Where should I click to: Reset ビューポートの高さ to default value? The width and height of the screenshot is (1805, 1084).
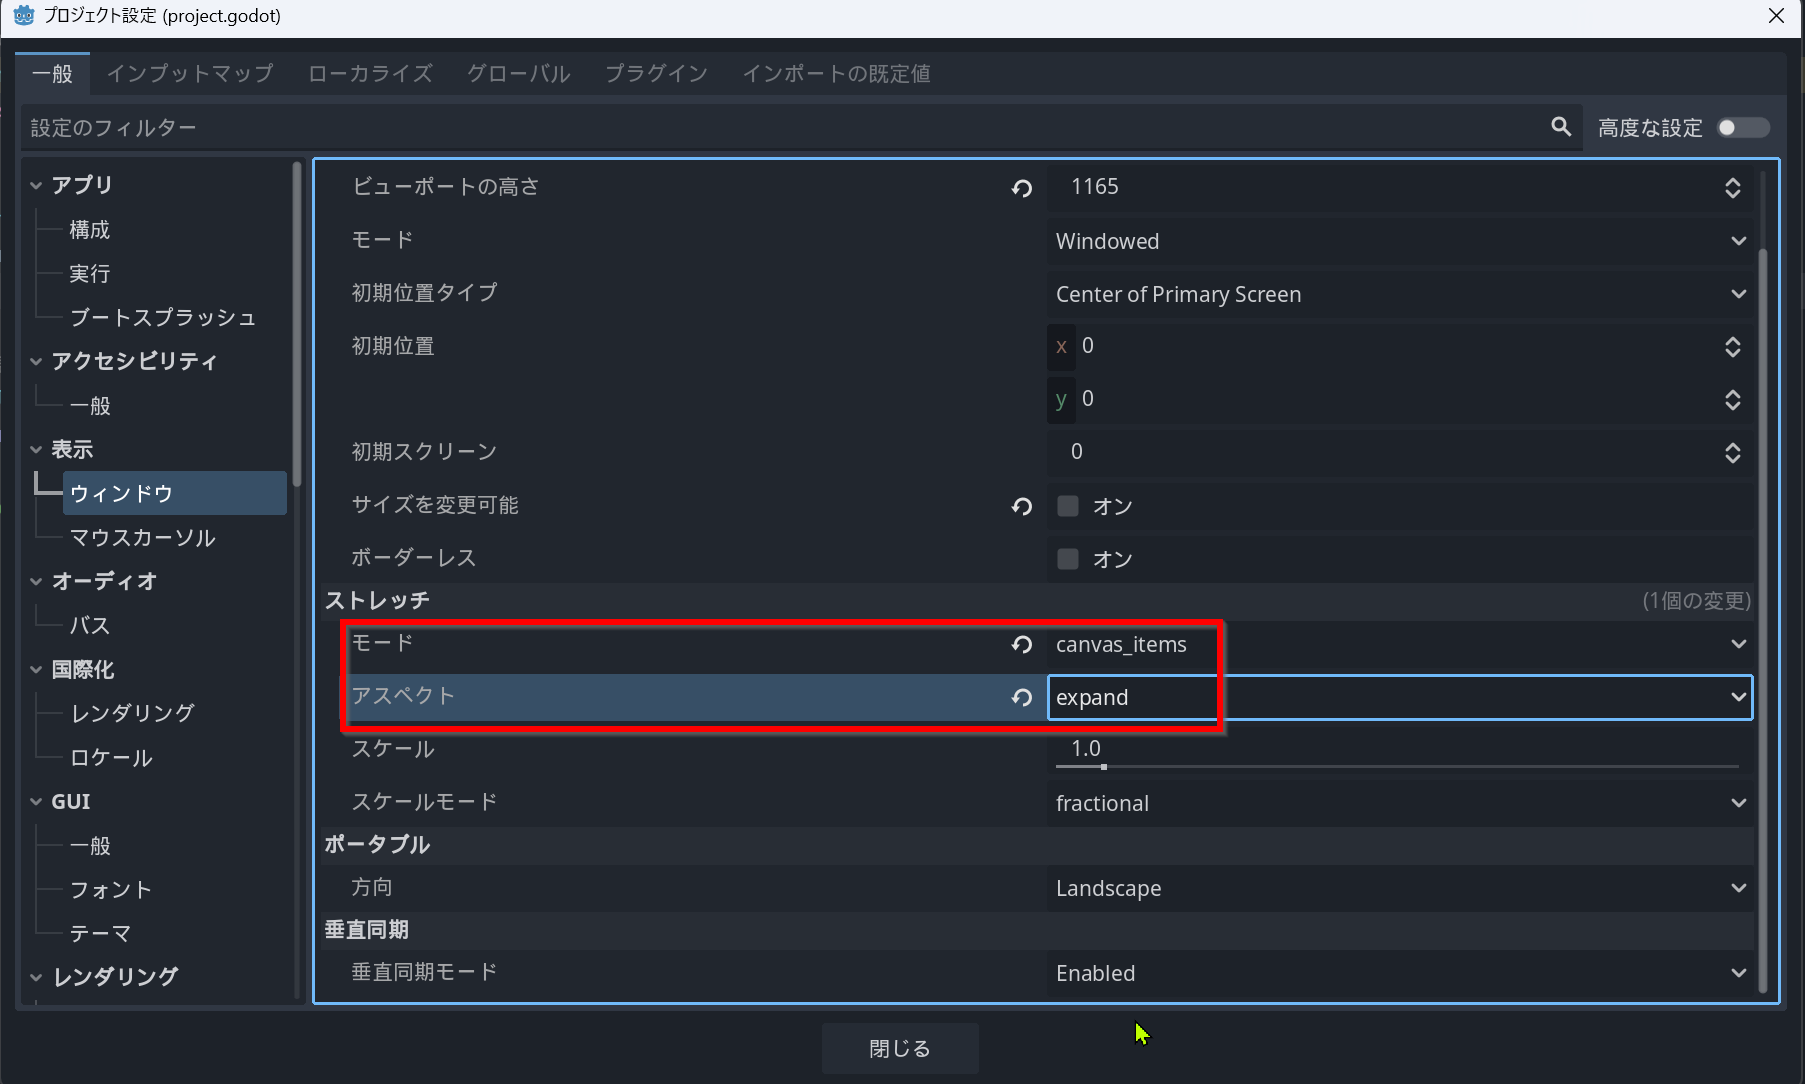pos(1021,188)
